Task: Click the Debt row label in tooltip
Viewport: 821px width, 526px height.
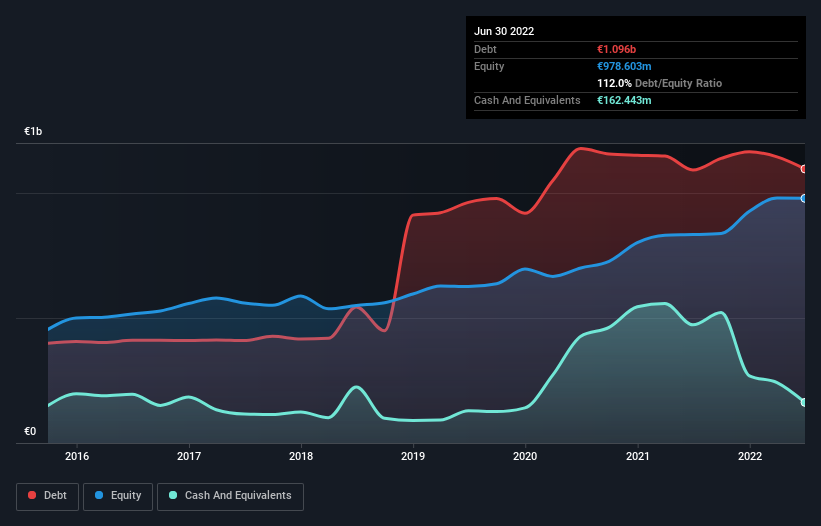Action: (485, 49)
